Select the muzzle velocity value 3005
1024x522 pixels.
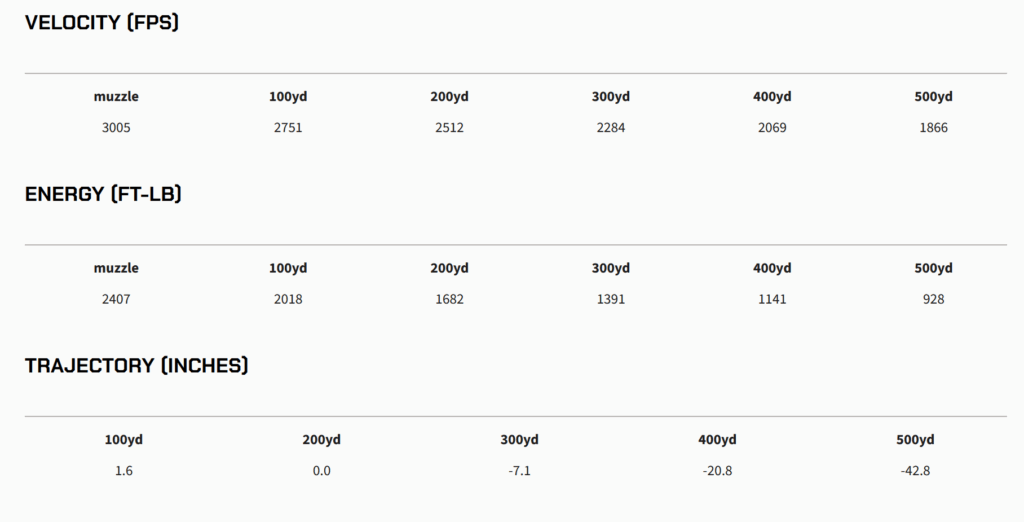(x=116, y=128)
